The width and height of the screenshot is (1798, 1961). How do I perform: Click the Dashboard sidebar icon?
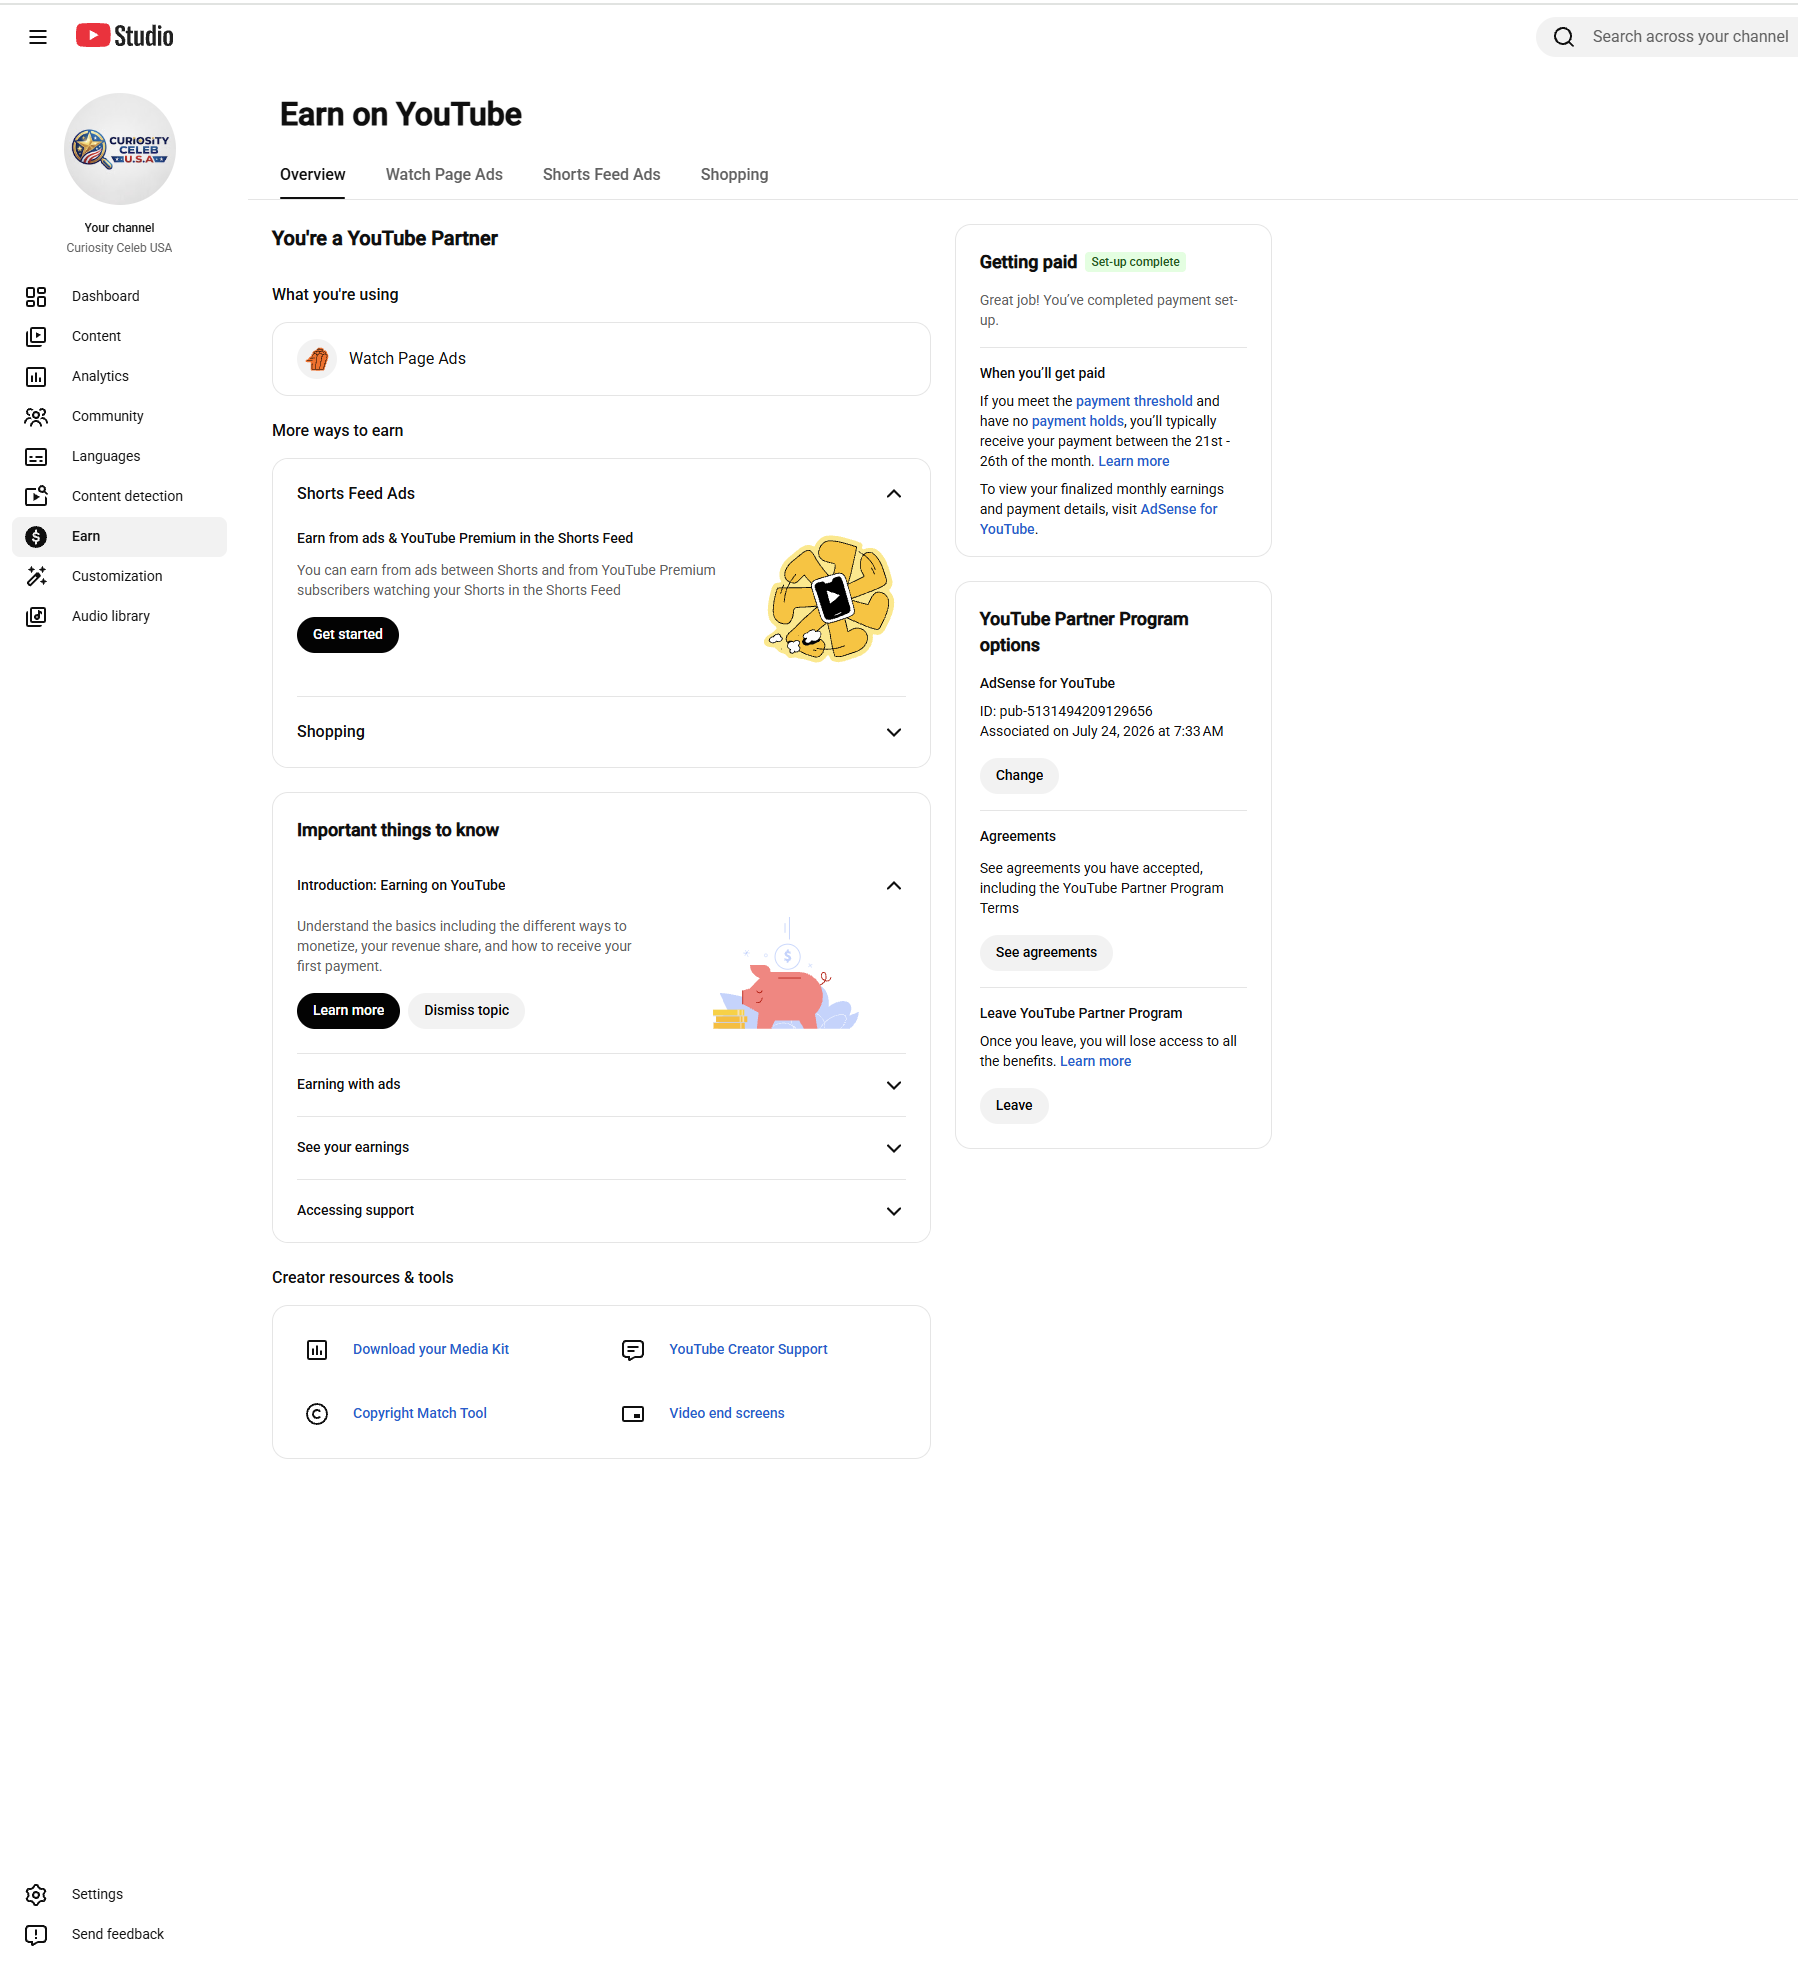[x=36, y=296]
